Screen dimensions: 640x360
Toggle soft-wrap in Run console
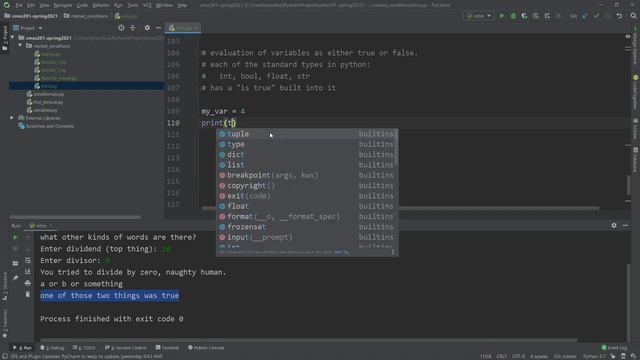tap(28, 260)
